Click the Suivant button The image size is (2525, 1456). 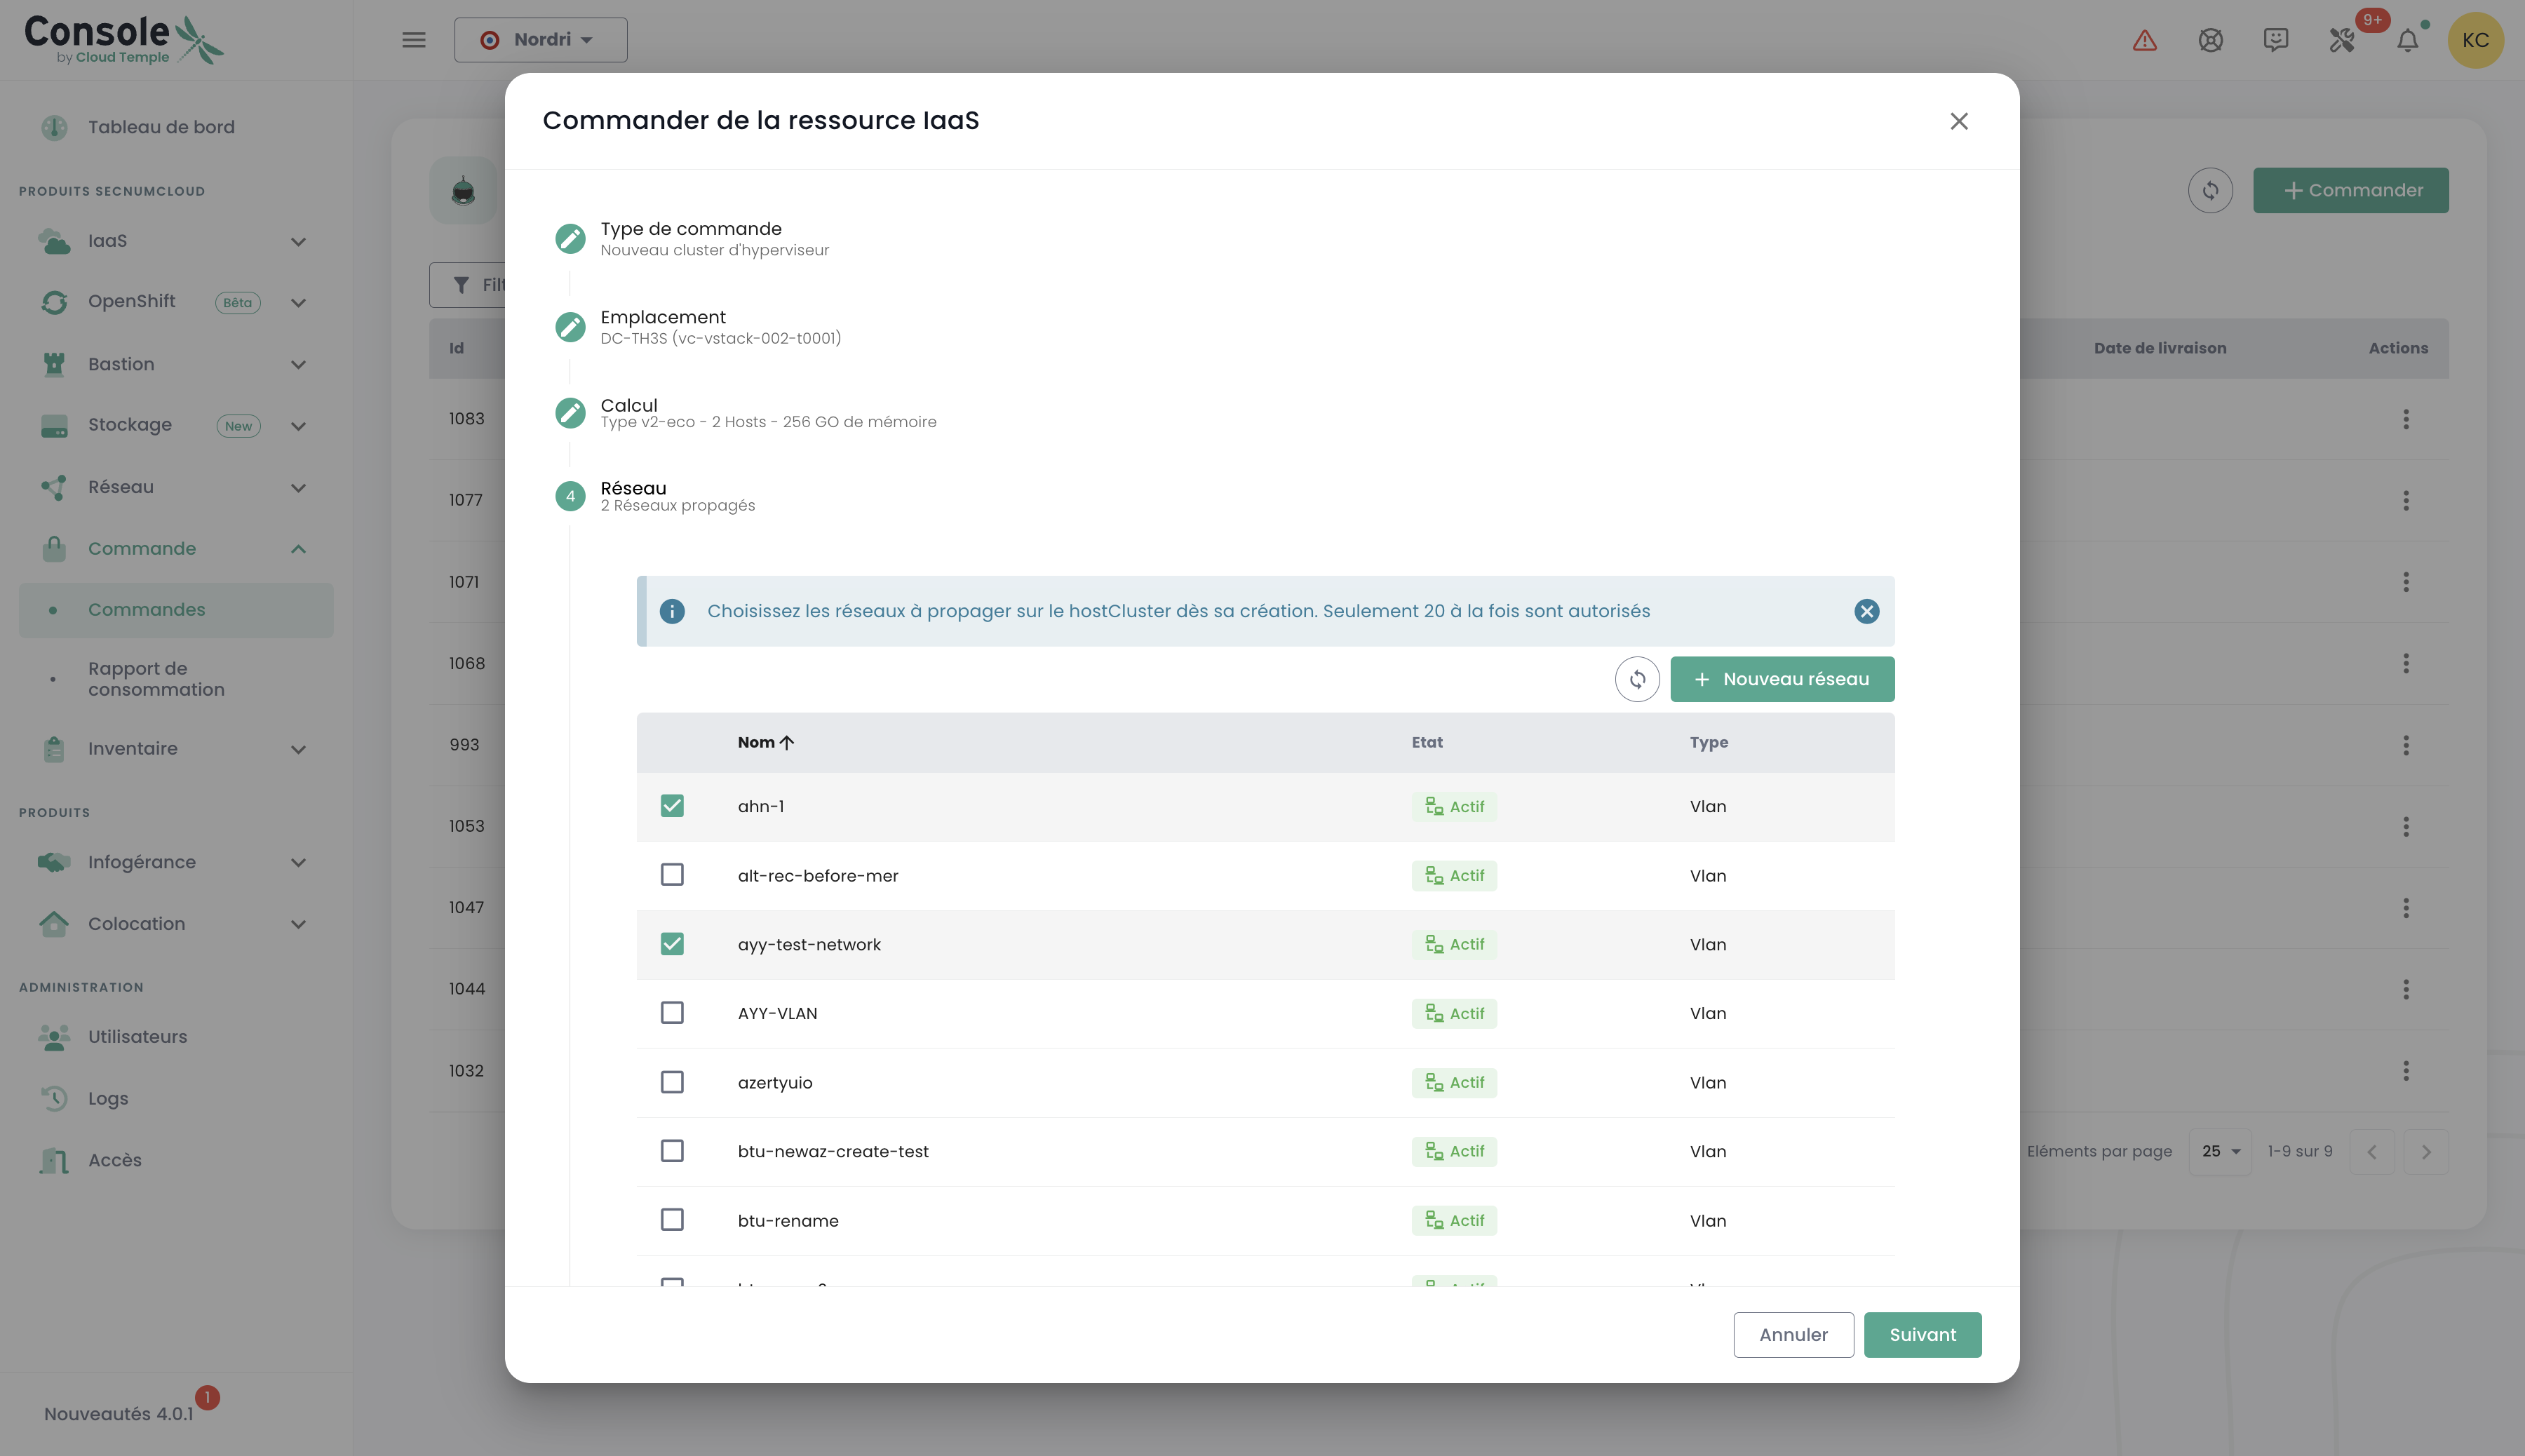click(x=1921, y=1335)
